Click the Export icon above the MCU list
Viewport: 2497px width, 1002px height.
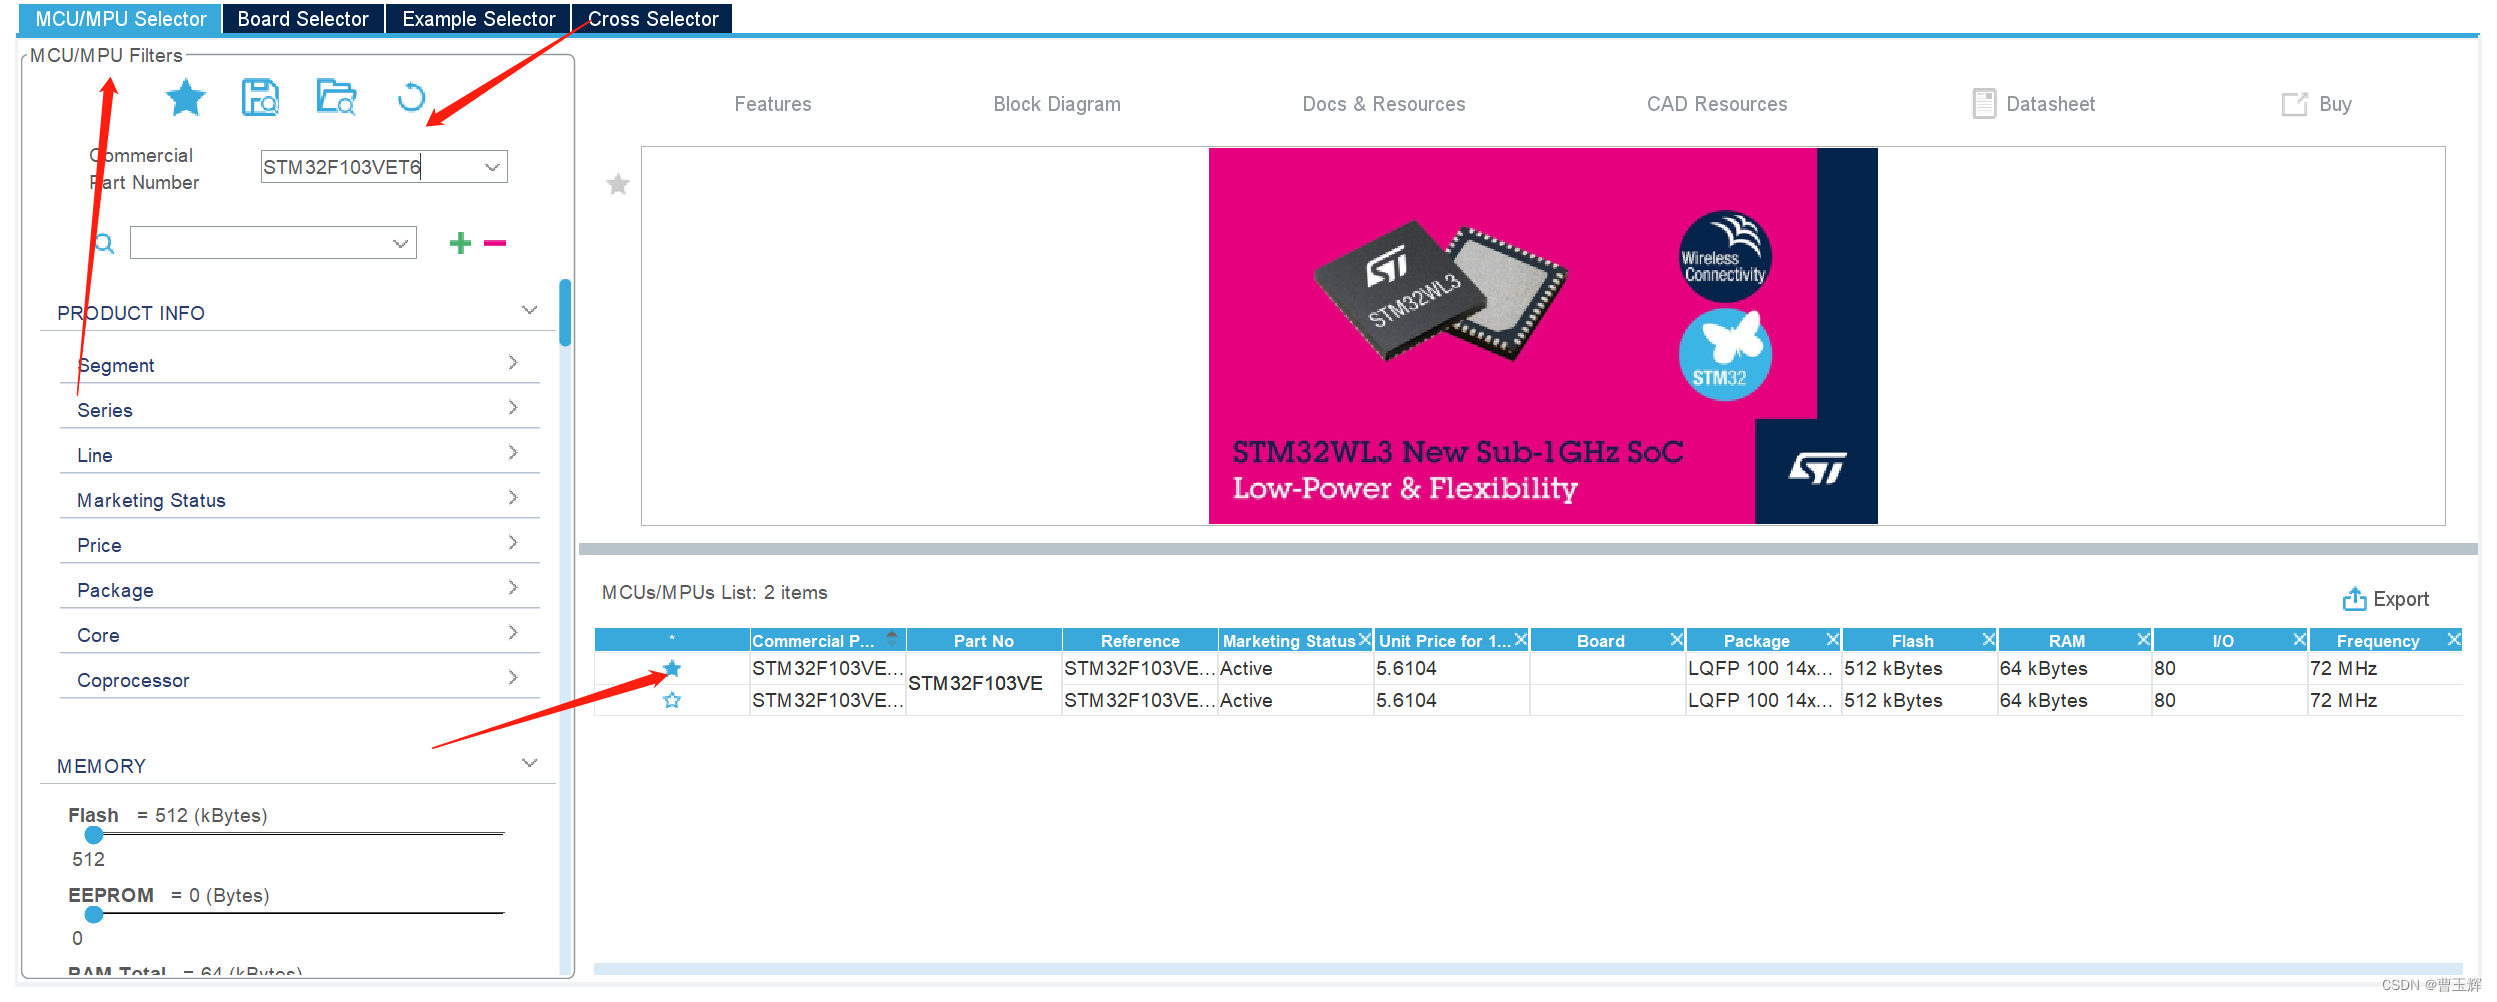(x=2354, y=599)
